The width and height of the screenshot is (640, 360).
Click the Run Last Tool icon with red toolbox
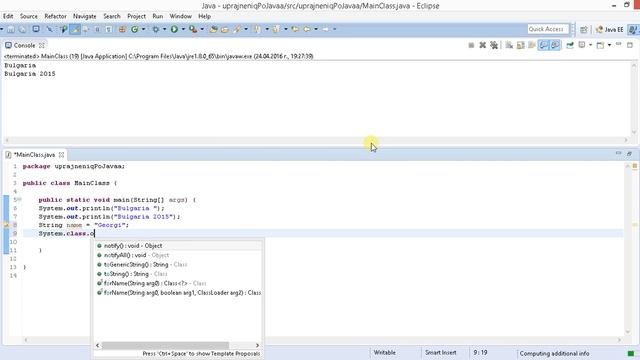tap(193, 29)
